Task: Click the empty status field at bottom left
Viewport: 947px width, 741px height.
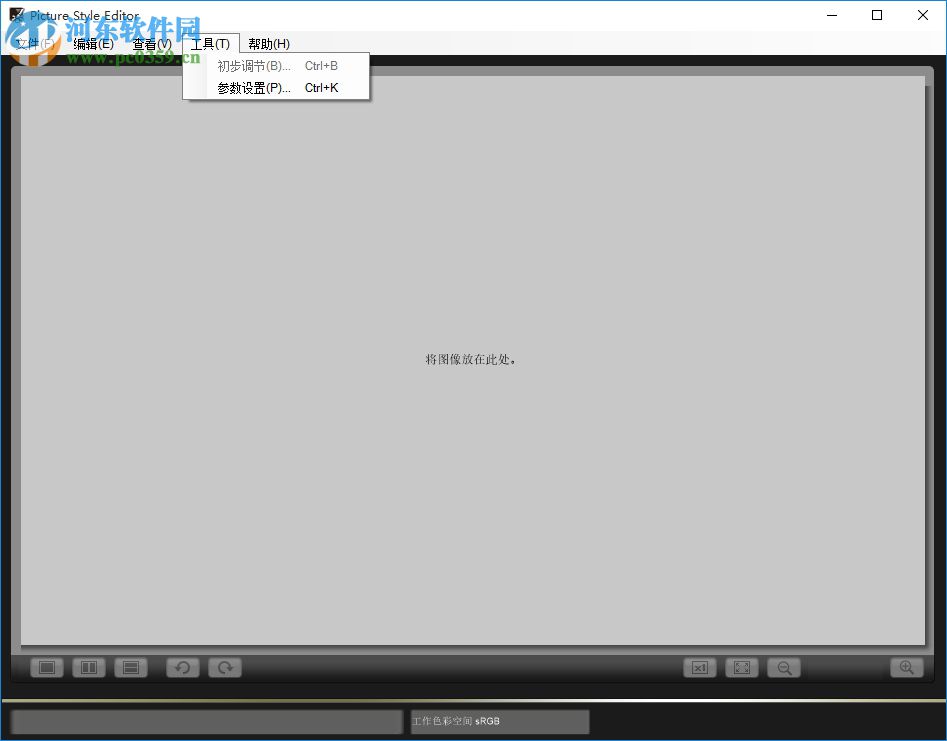Action: (205, 721)
